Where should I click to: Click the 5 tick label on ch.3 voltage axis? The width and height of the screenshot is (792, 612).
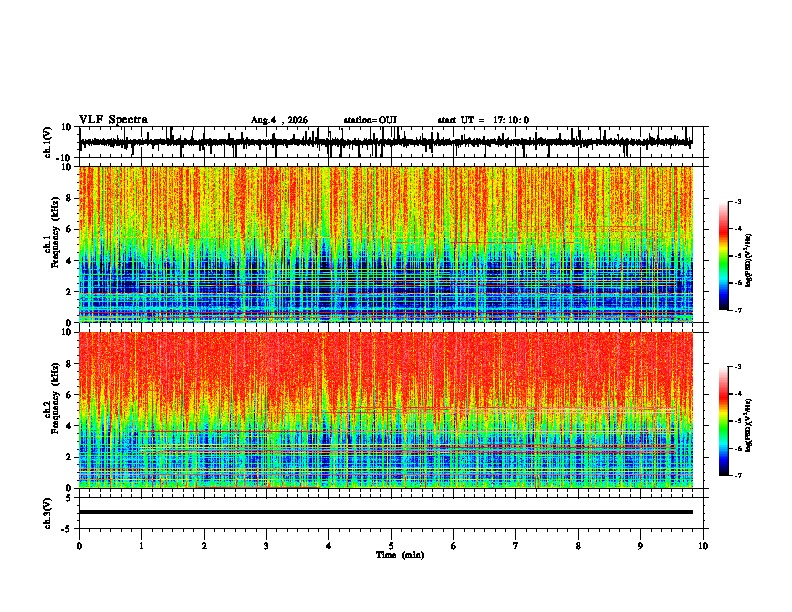pyautogui.click(x=69, y=498)
